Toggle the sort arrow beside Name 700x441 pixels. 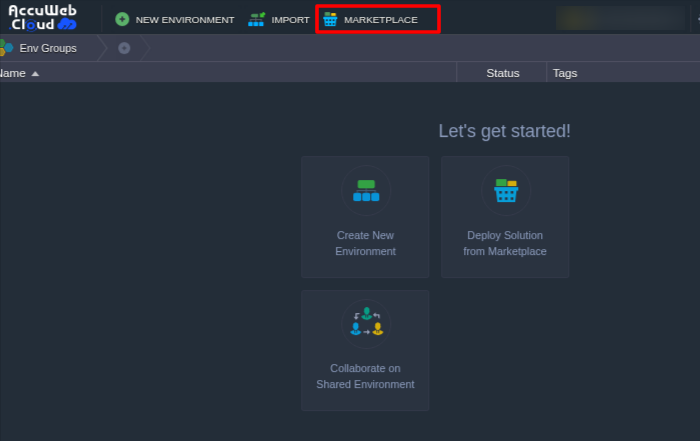(35, 73)
